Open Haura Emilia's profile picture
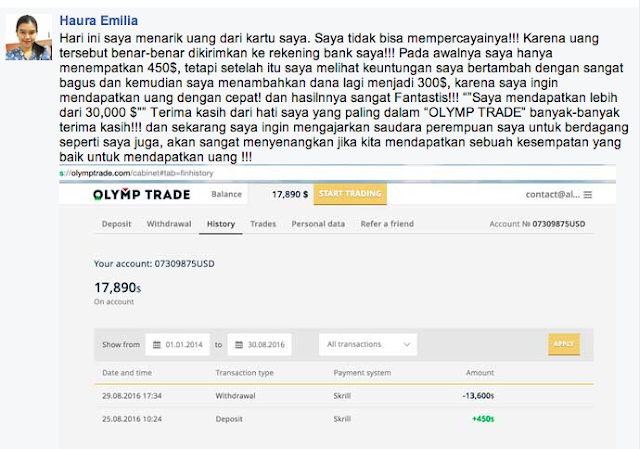640x449 pixels. [x=29, y=37]
